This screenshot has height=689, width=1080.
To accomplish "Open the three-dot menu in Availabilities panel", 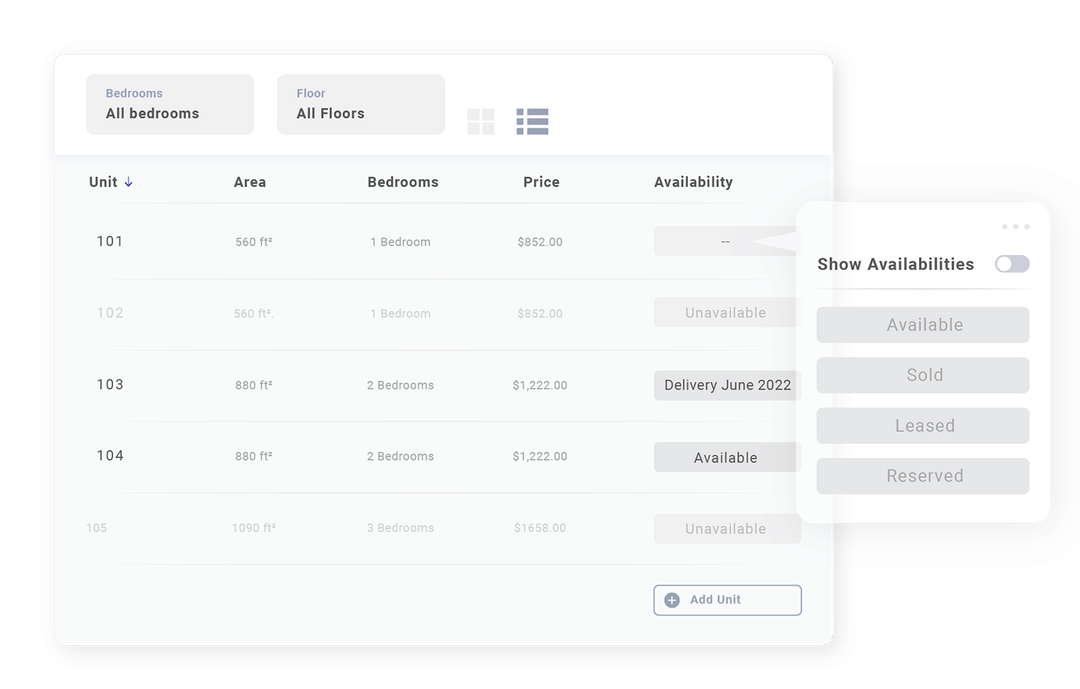I will coord(1014,226).
